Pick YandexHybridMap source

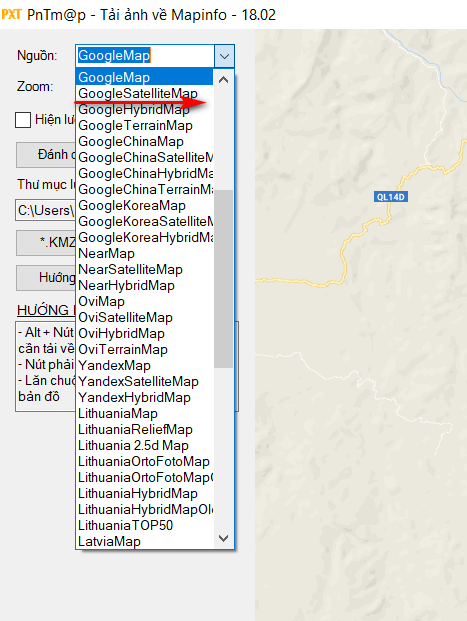coord(145,398)
